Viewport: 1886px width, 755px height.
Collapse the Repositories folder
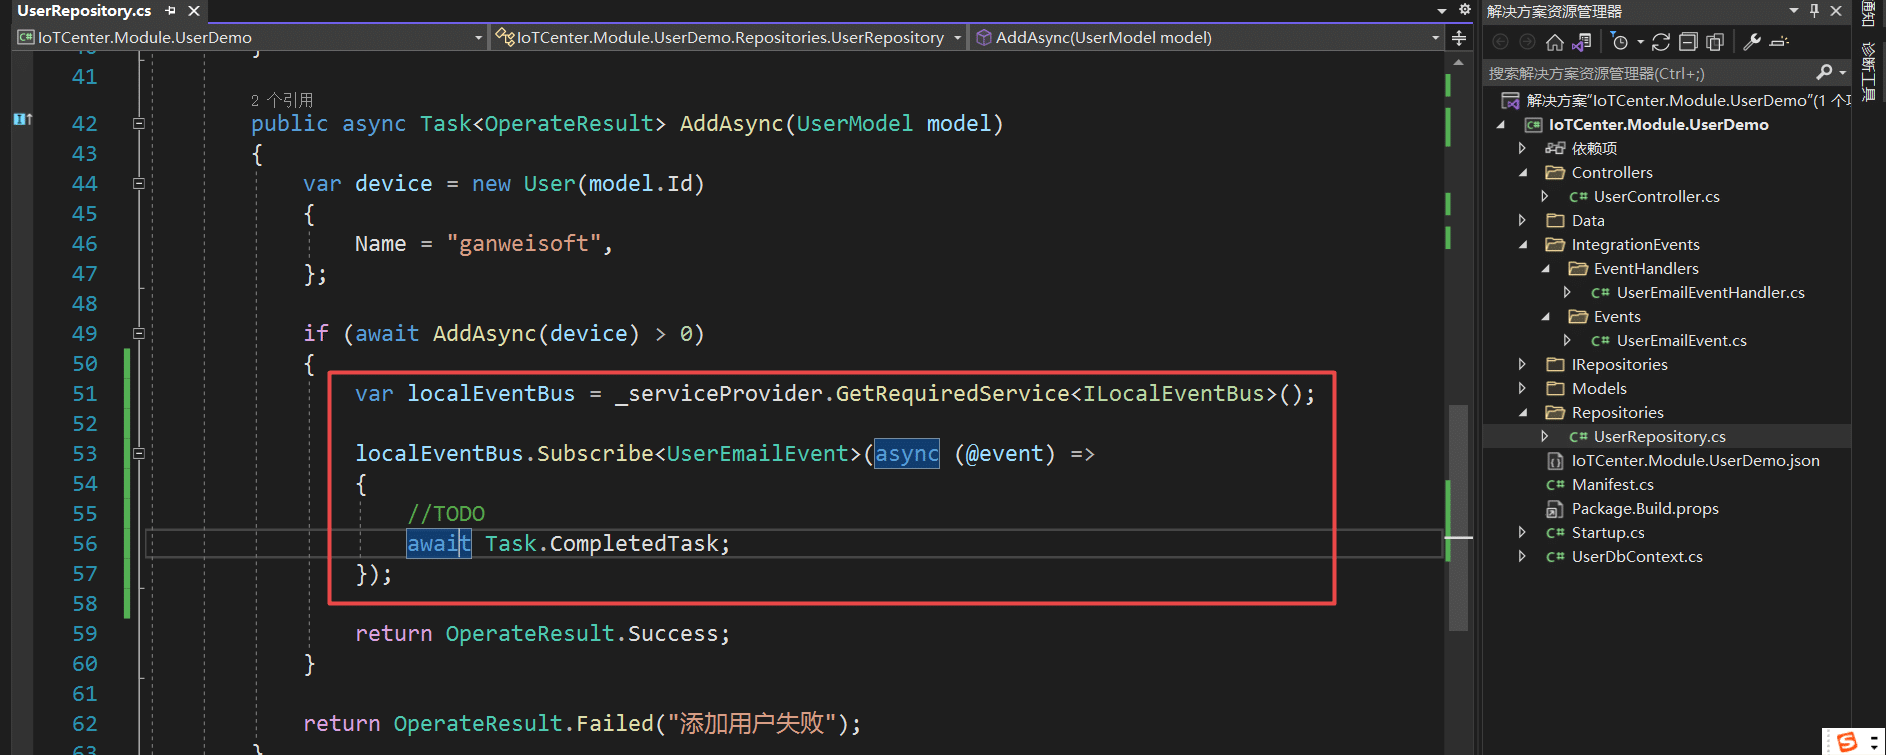tap(1523, 413)
